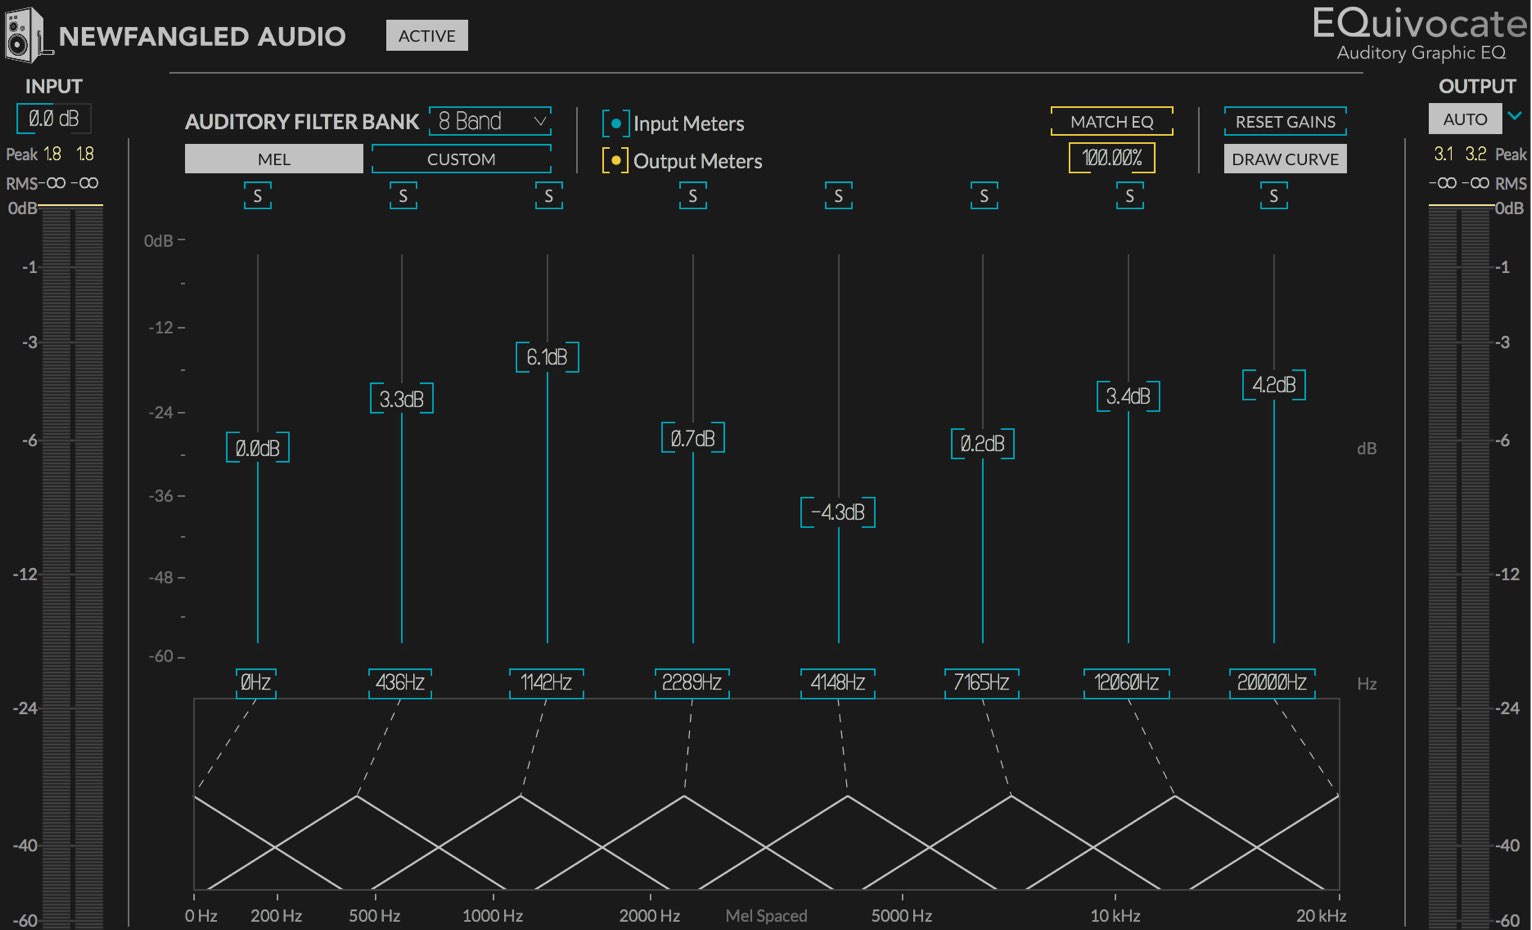Click the Newfangled Audio speaker logo
The width and height of the screenshot is (1532, 930).
pos(25,35)
